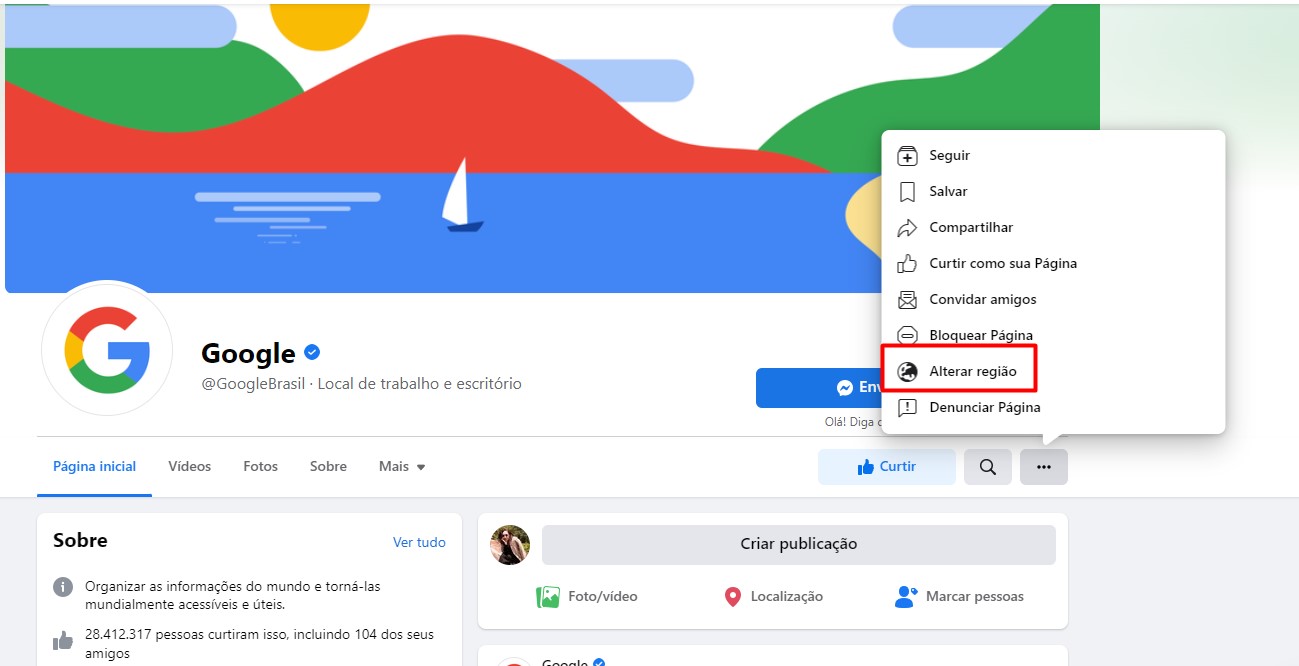Select Convidar amigos menu option
The width and height of the screenshot is (1299, 666).
coord(1053,300)
